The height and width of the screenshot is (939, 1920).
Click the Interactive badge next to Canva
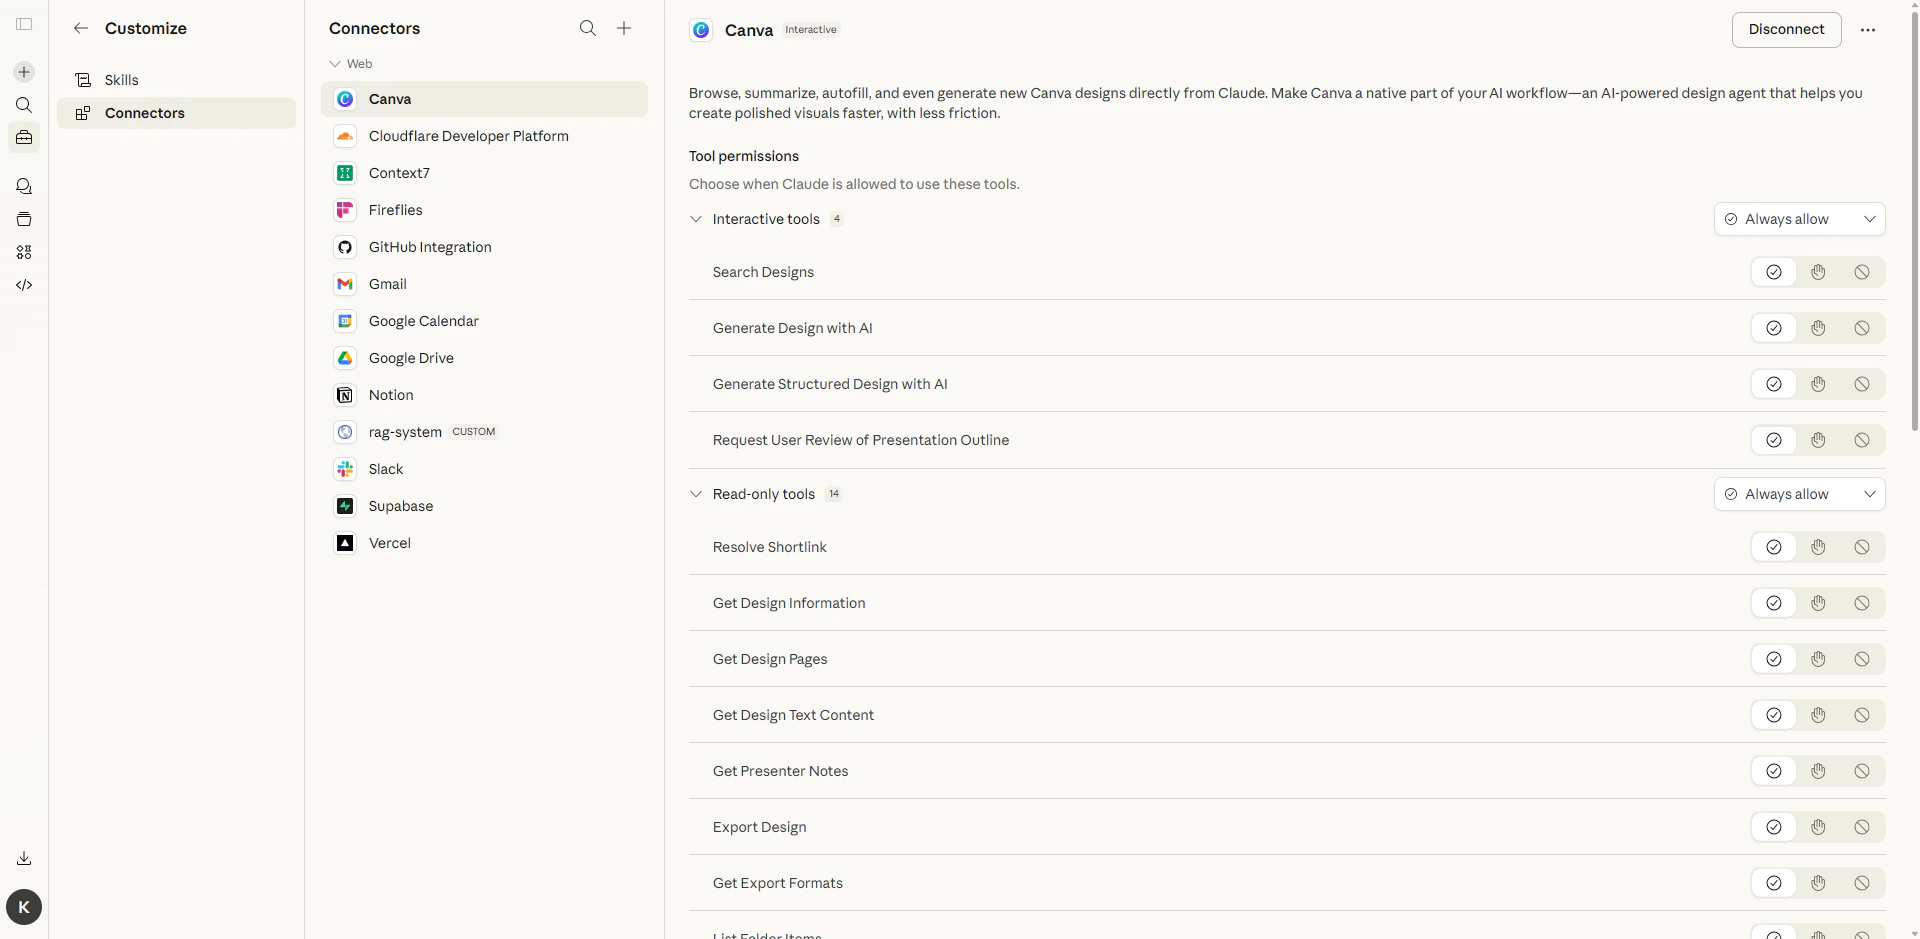811,30
